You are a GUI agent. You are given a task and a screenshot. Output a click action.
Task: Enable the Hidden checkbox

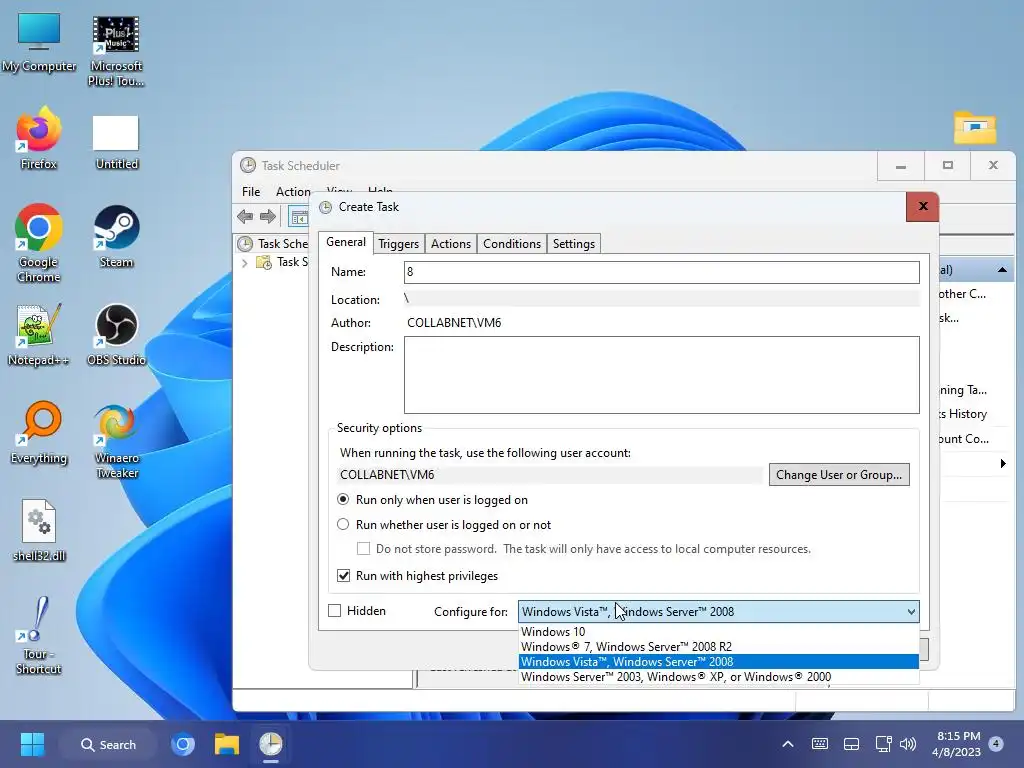pyautogui.click(x=334, y=611)
